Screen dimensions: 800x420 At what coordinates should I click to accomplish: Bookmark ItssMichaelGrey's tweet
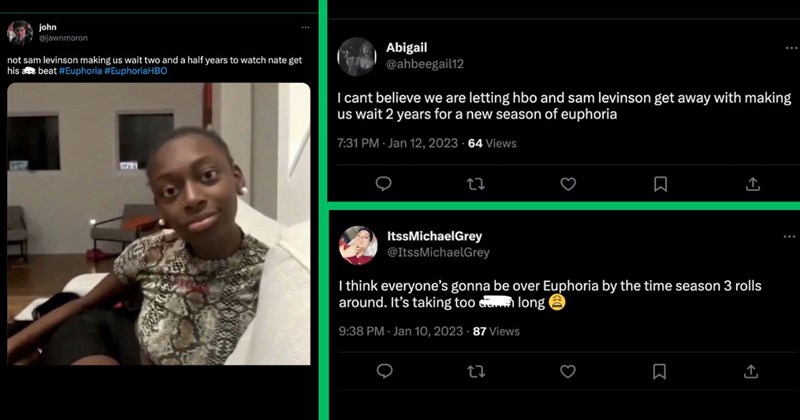pos(660,371)
